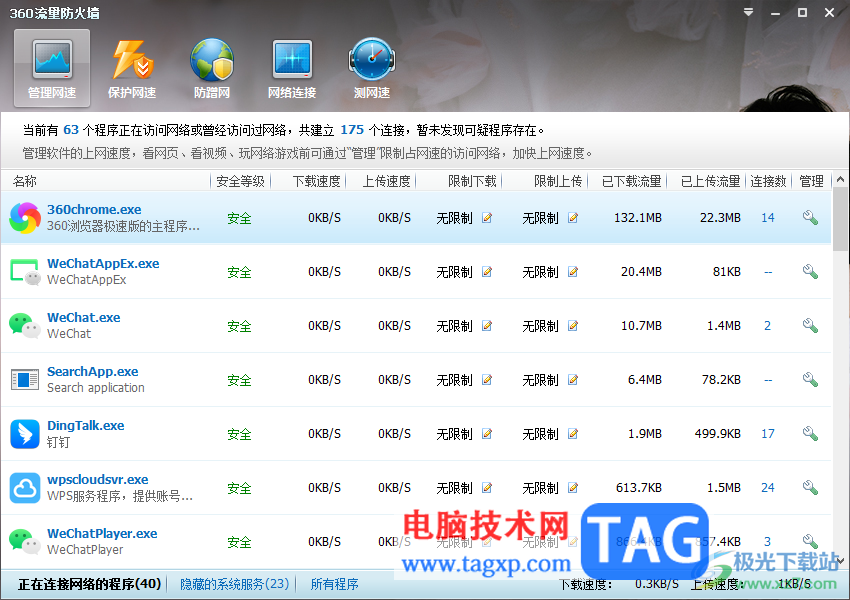
Task: Edit download limit for WeChatAppEx.exe
Action: (487, 272)
